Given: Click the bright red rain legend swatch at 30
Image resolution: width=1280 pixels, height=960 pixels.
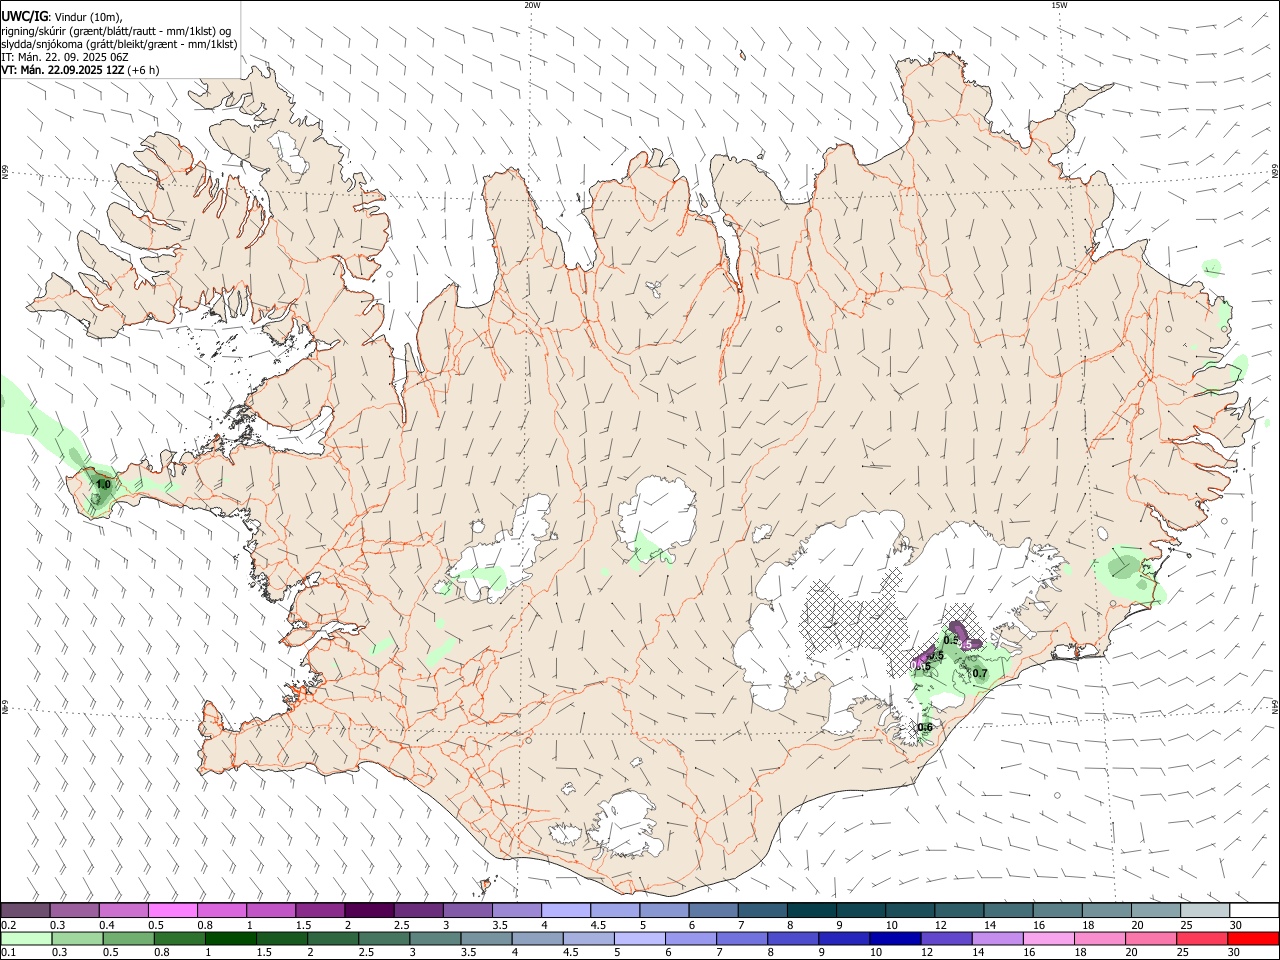Looking at the screenshot, I should (x=1253, y=938).
